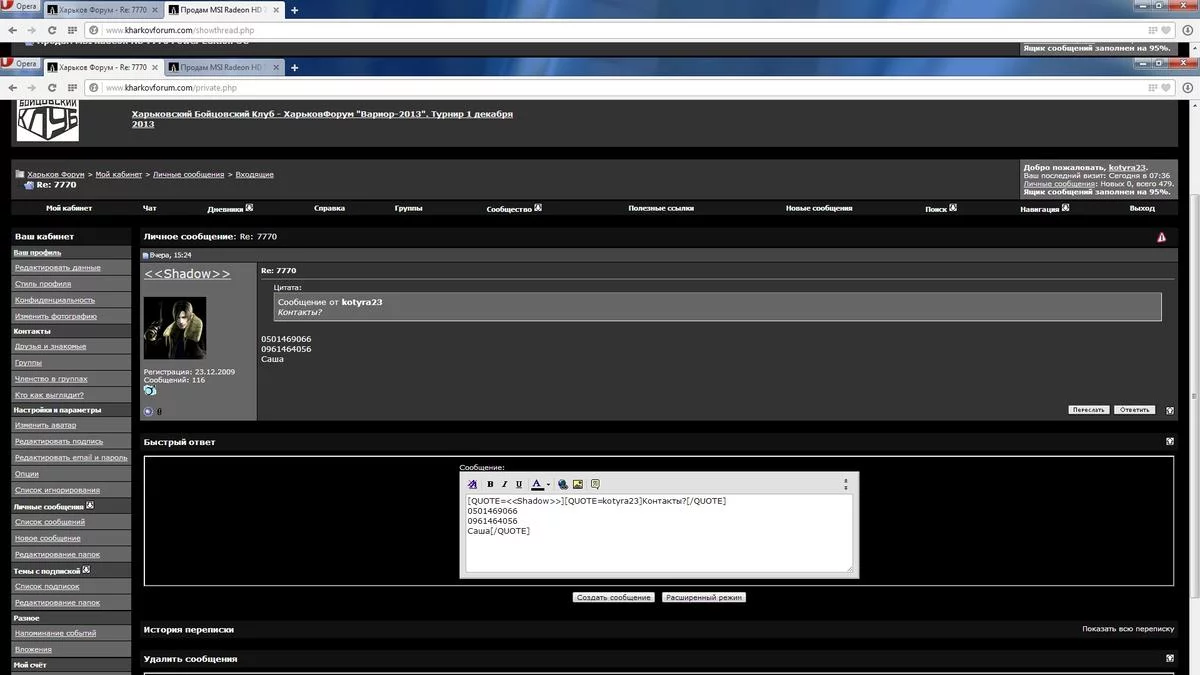Apply font color with the A icon
The height and width of the screenshot is (675, 1200).
tap(537, 484)
